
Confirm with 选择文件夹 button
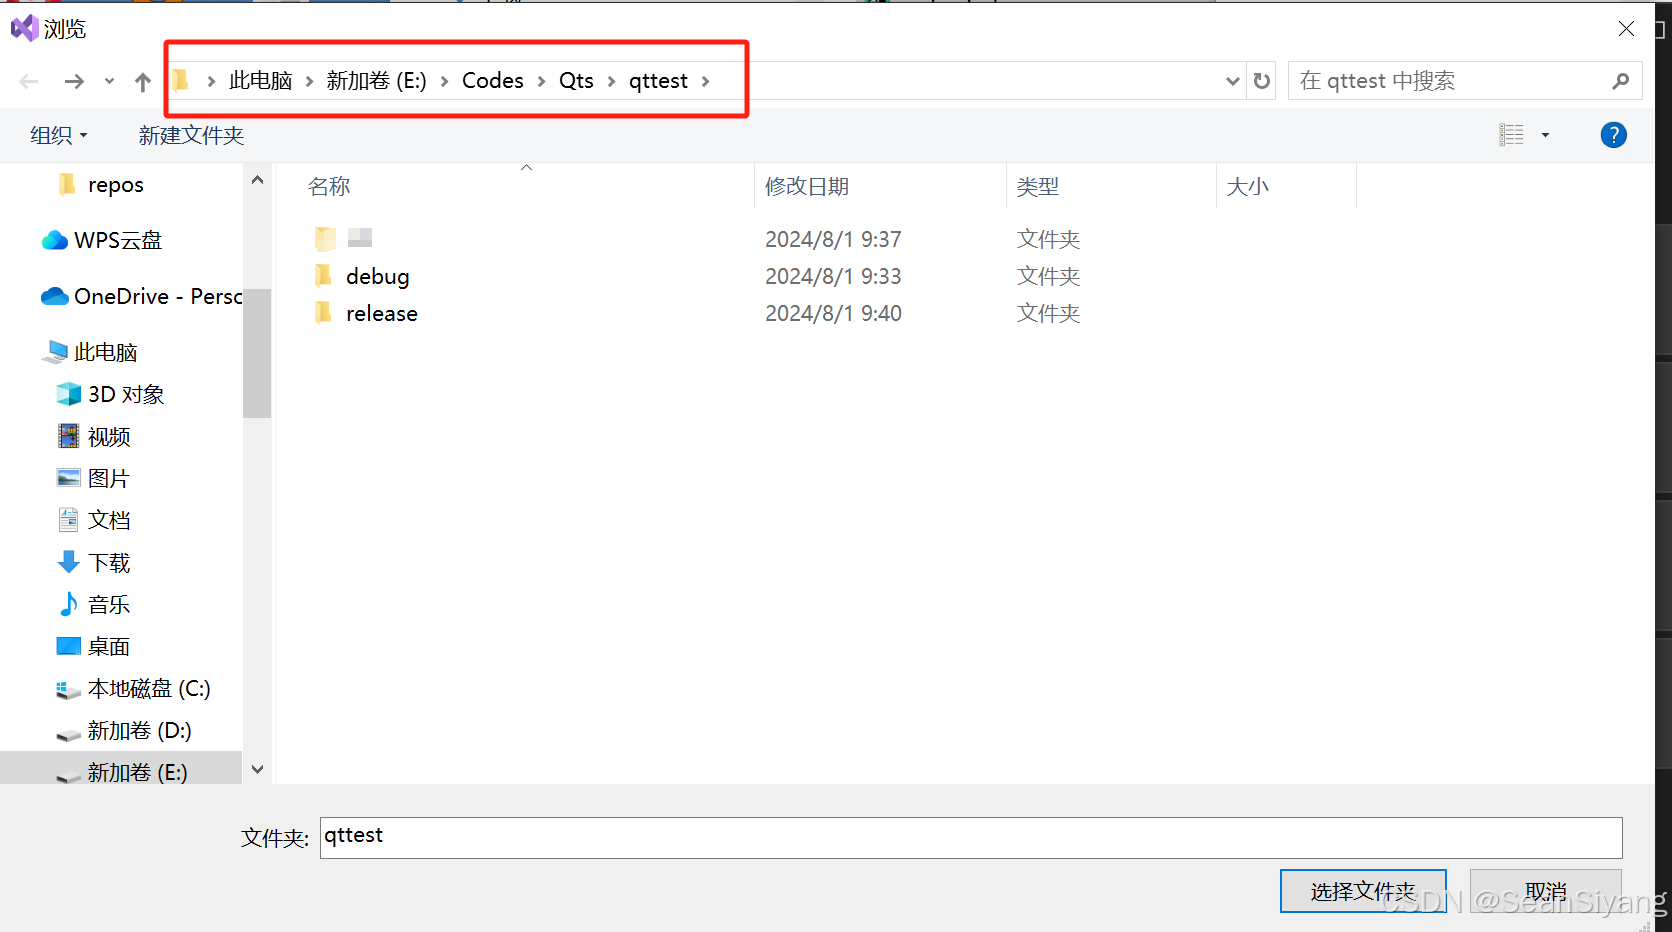pyautogui.click(x=1363, y=890)
